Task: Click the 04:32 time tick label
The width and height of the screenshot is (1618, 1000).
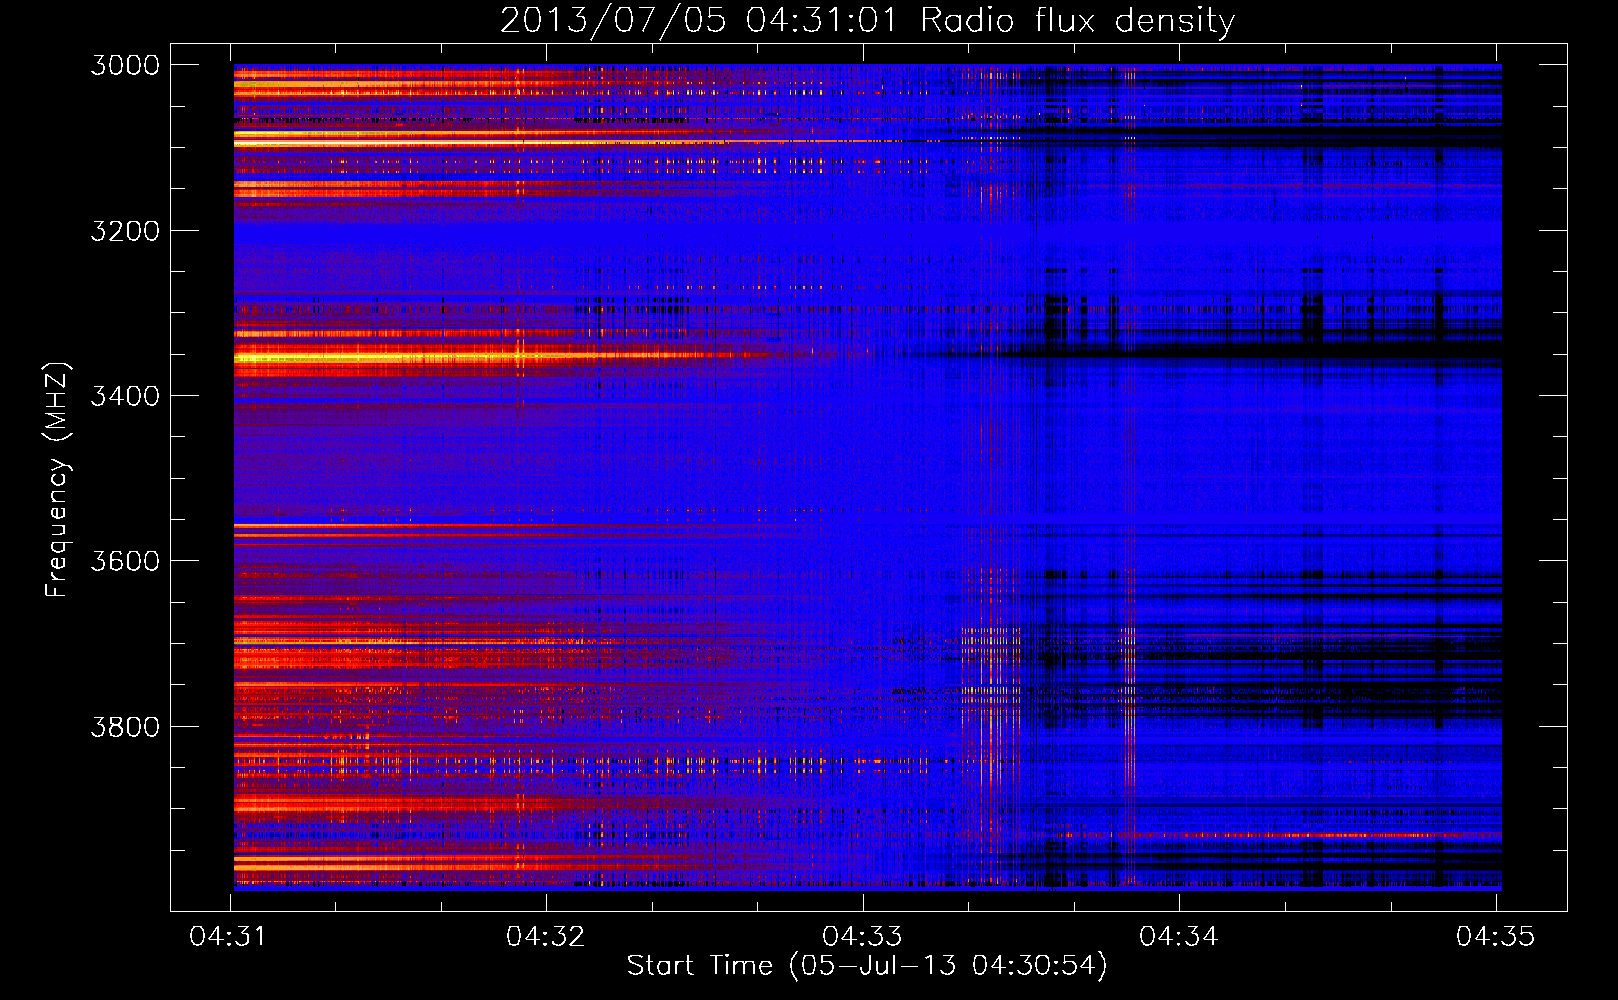Action: tap(545, 937)
